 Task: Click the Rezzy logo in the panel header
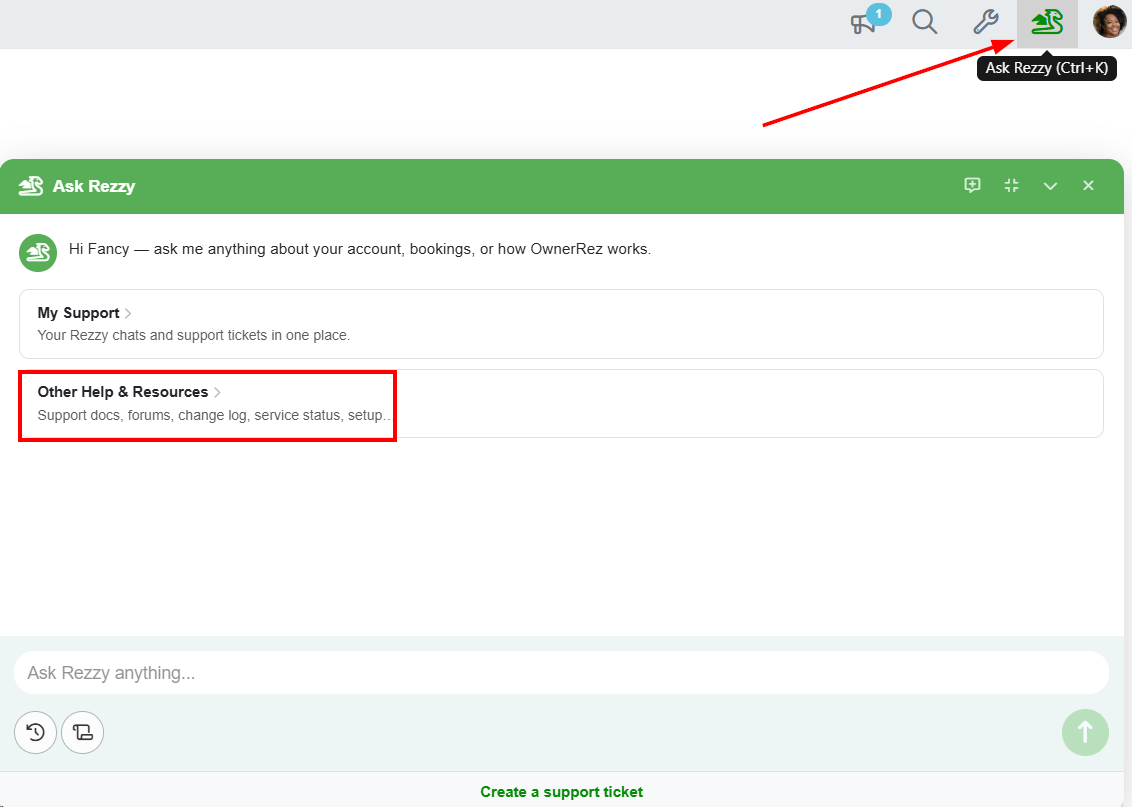[31, 186]
